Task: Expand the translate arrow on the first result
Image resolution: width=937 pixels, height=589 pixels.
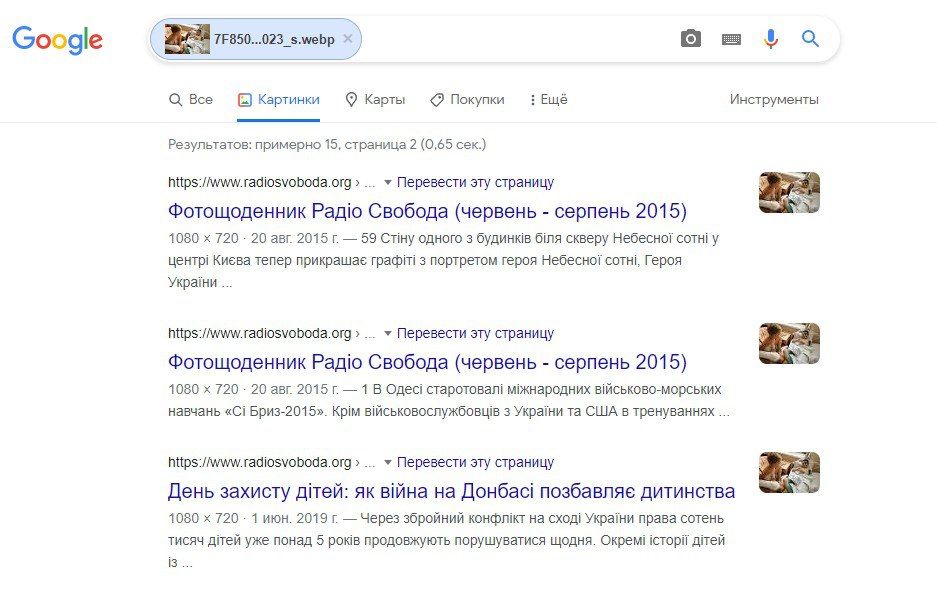Action: (389, 182)
